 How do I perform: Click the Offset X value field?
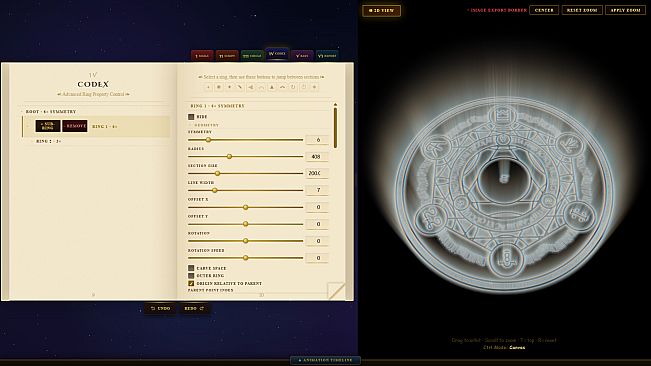317,207
